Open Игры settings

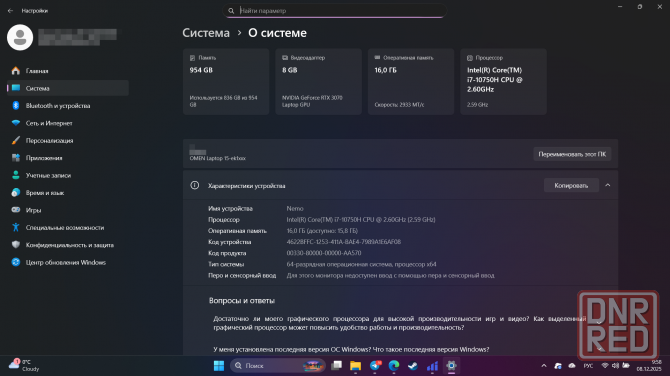tap(68, 210)
